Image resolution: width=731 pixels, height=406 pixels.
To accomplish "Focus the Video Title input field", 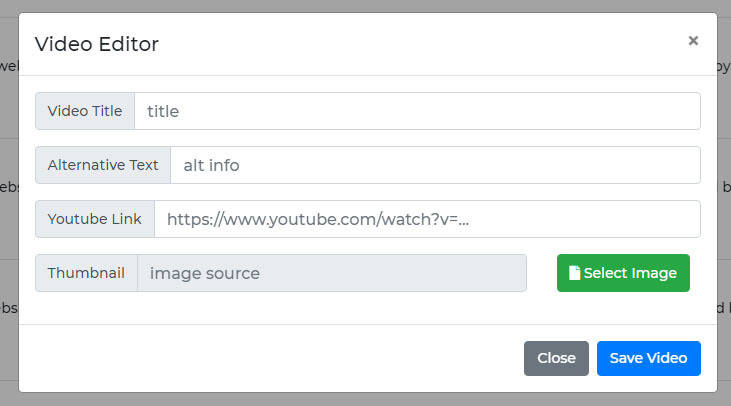I will coord(417,111).
